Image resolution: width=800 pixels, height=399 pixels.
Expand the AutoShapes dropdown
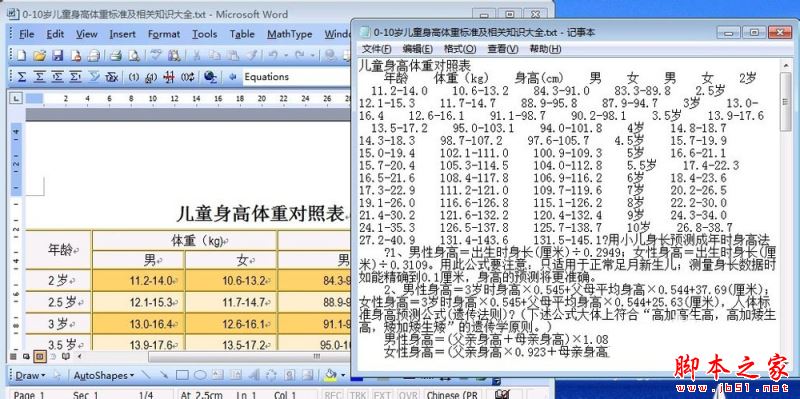point(104,376)
